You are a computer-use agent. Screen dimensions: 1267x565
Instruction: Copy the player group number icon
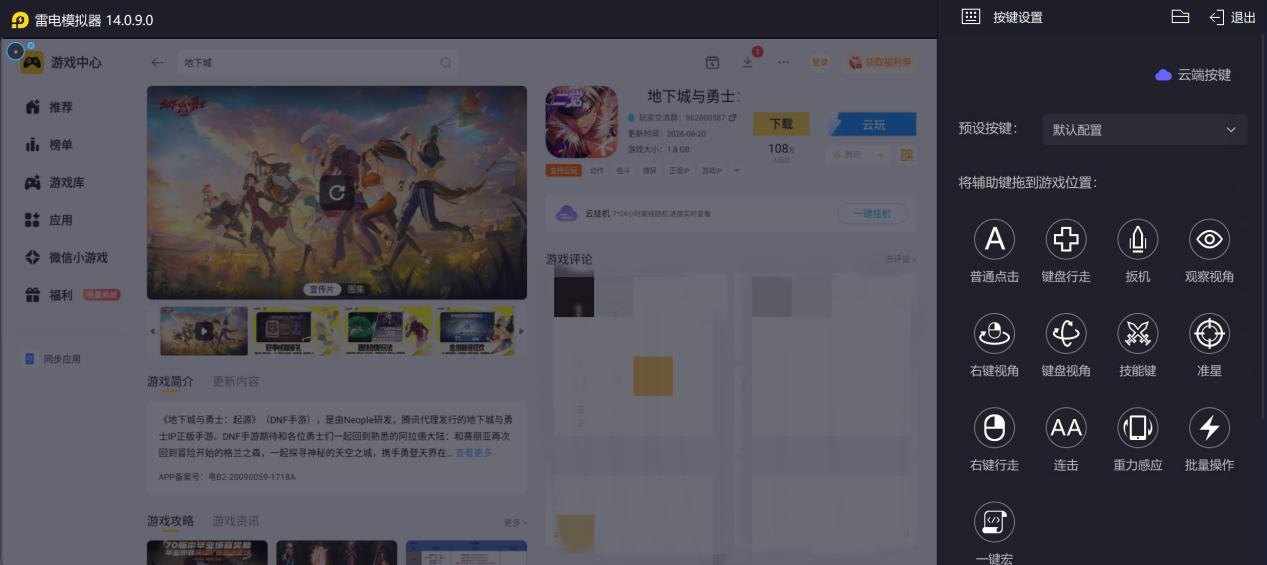pos(732,118)
